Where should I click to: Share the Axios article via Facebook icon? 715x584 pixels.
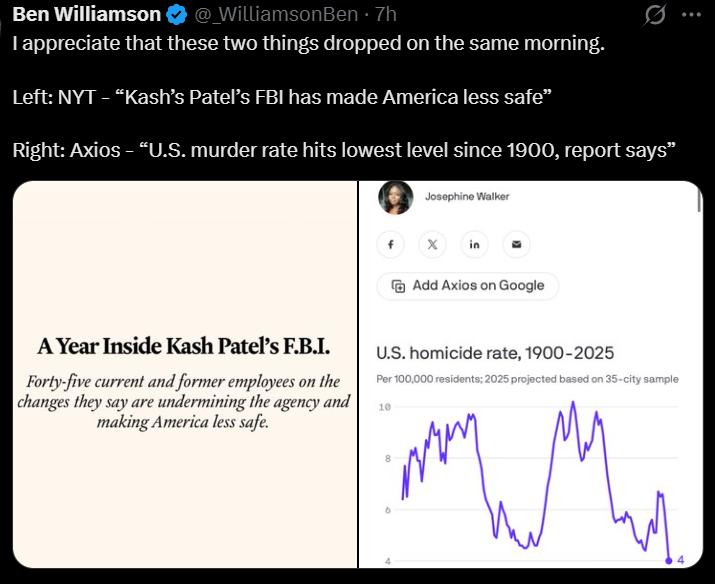point(390,244)
